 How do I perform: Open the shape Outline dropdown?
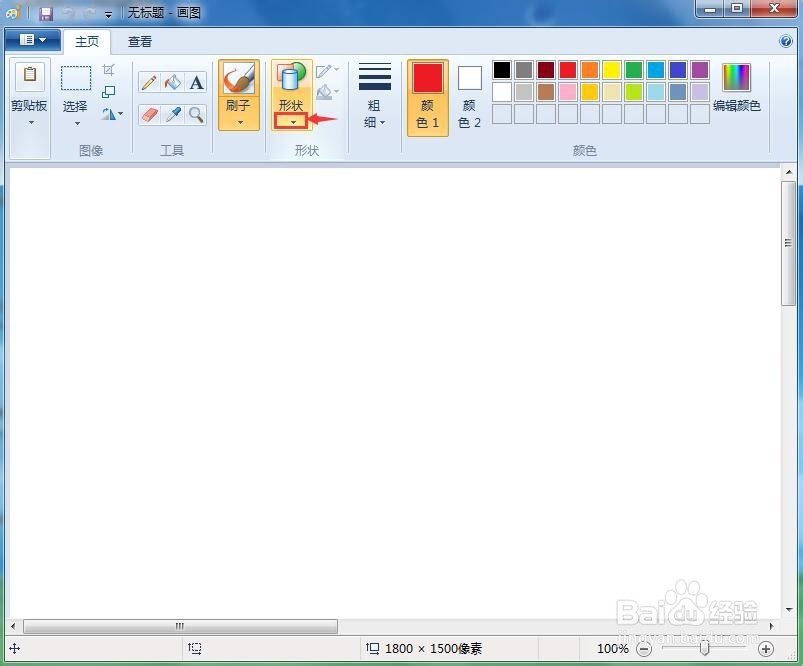pos(327,71)
